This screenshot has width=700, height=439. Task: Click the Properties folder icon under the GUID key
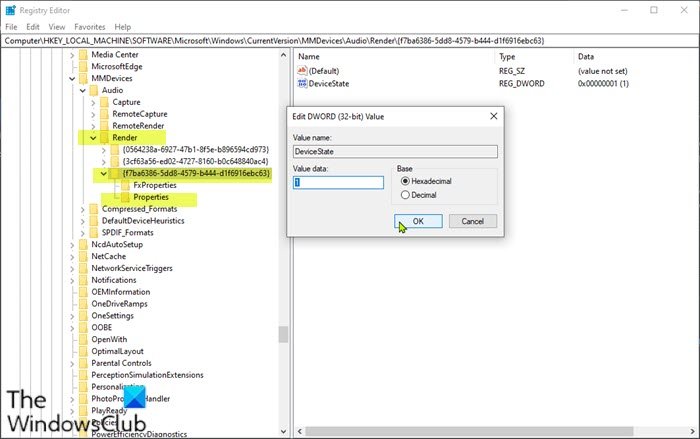(x=125, y=197)
